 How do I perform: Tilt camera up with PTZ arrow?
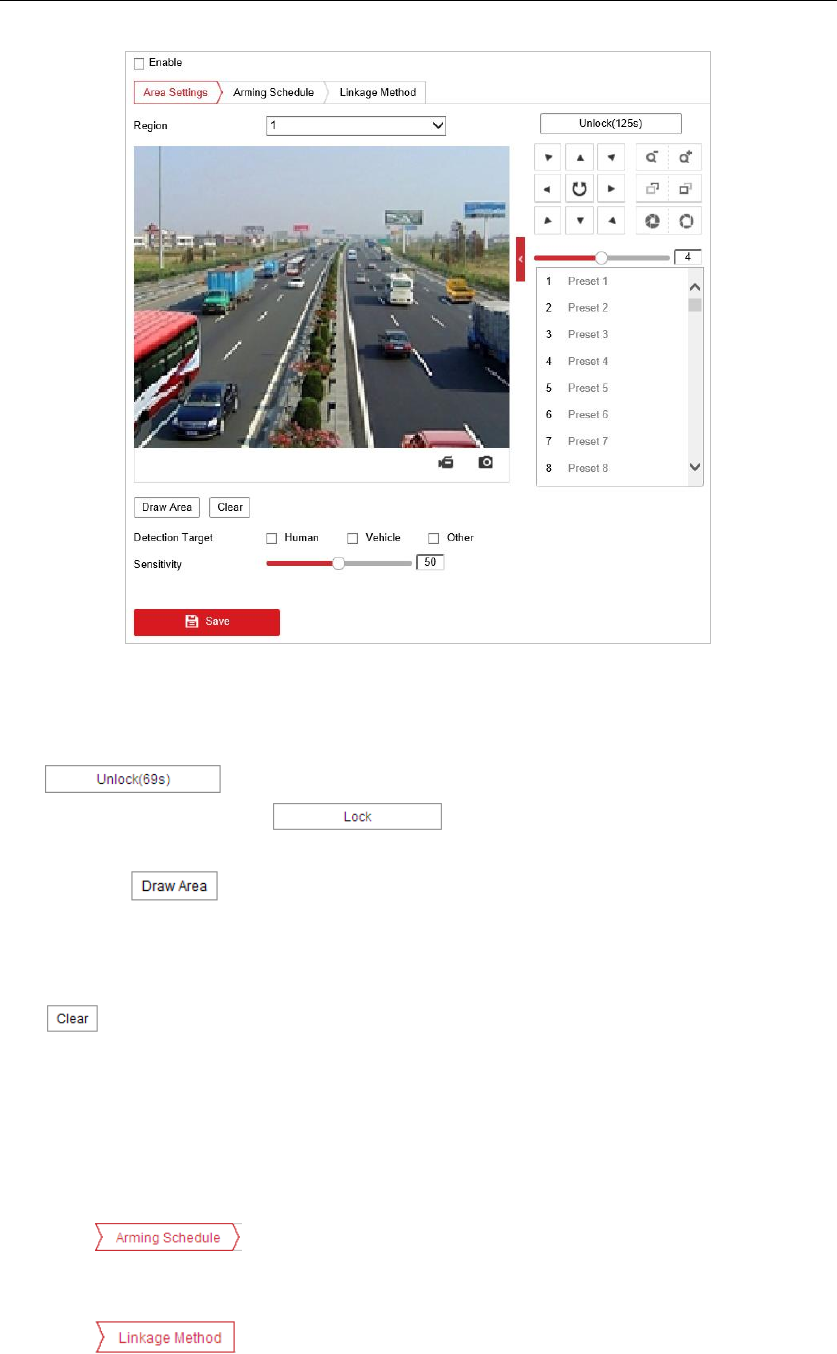pyautogui.click(x=579, y=157)
